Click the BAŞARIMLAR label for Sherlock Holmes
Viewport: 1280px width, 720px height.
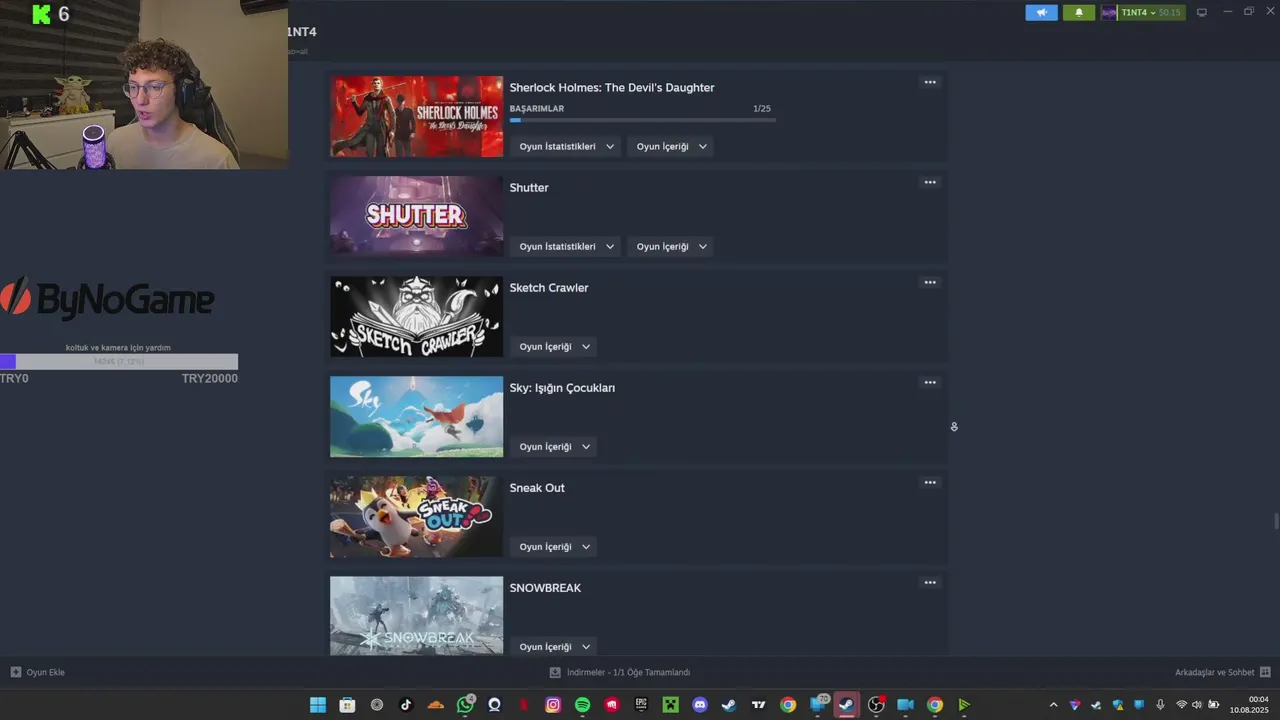tap(537, 108)
